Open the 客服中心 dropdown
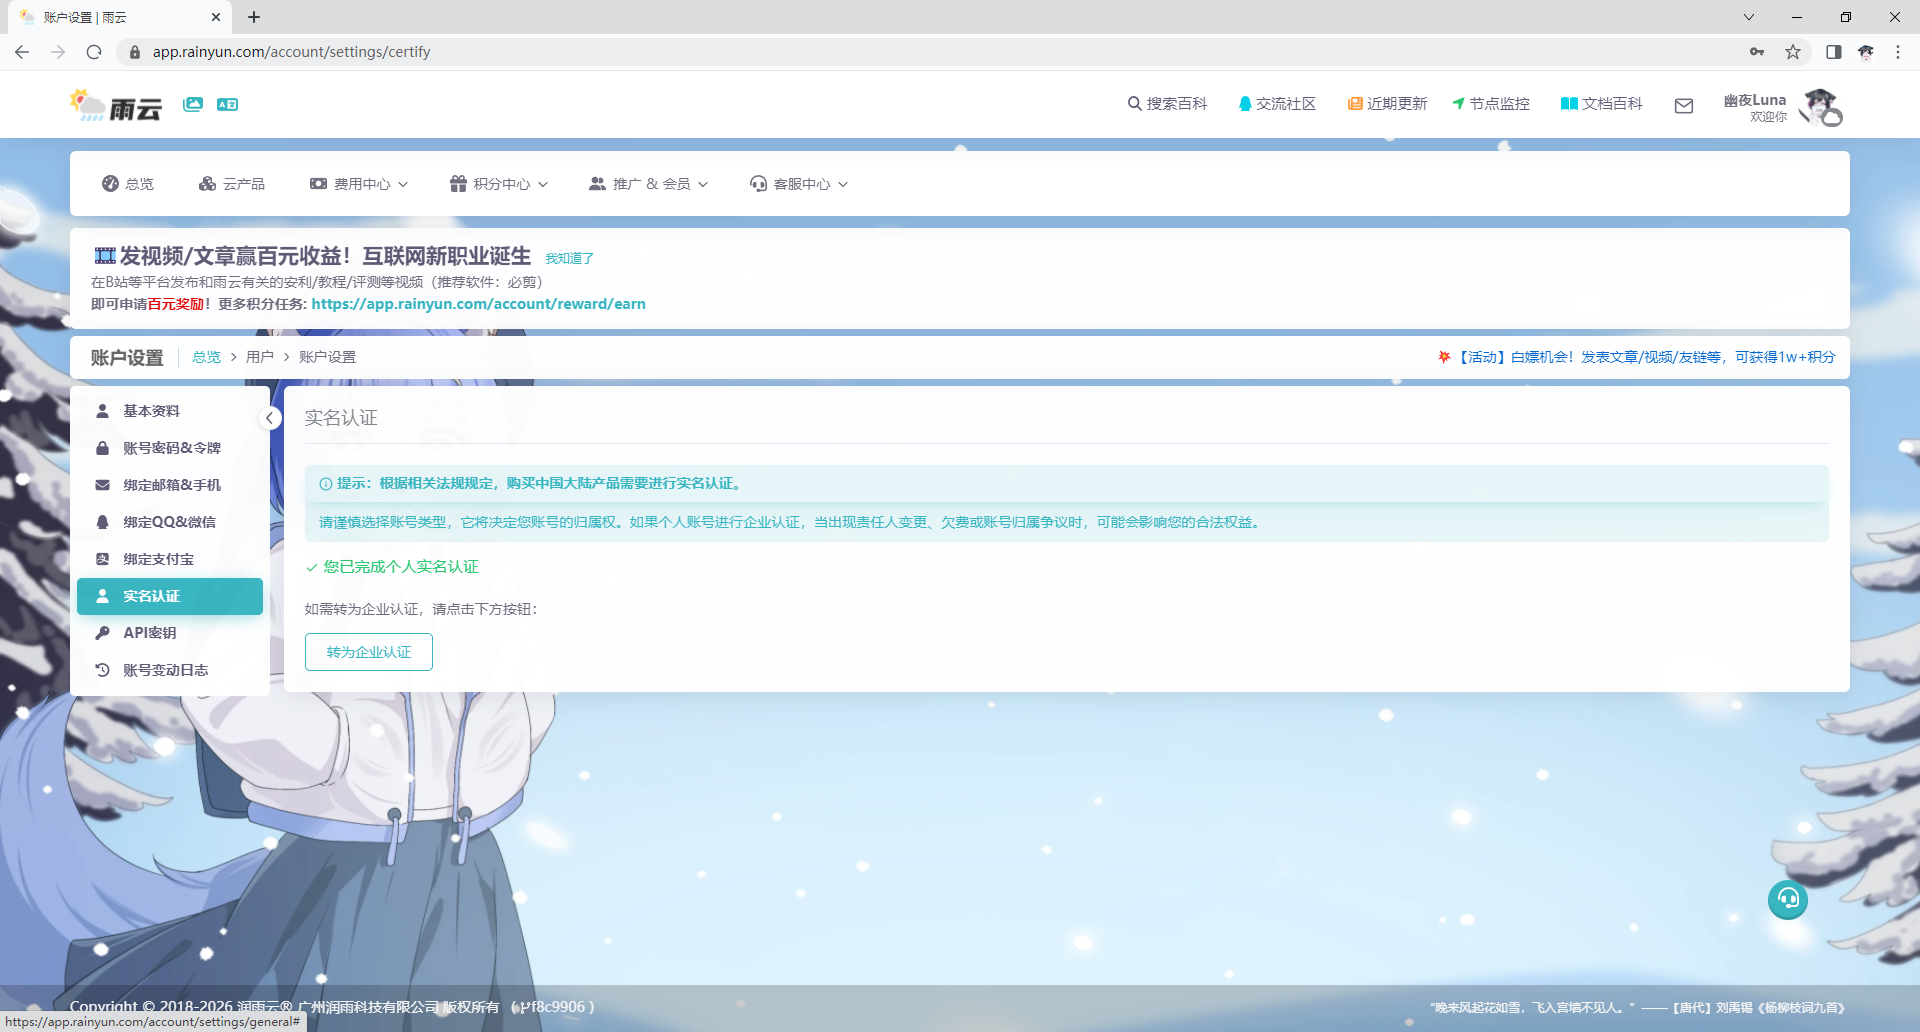The image size is (1920, 1032). (x=798, y=183)
